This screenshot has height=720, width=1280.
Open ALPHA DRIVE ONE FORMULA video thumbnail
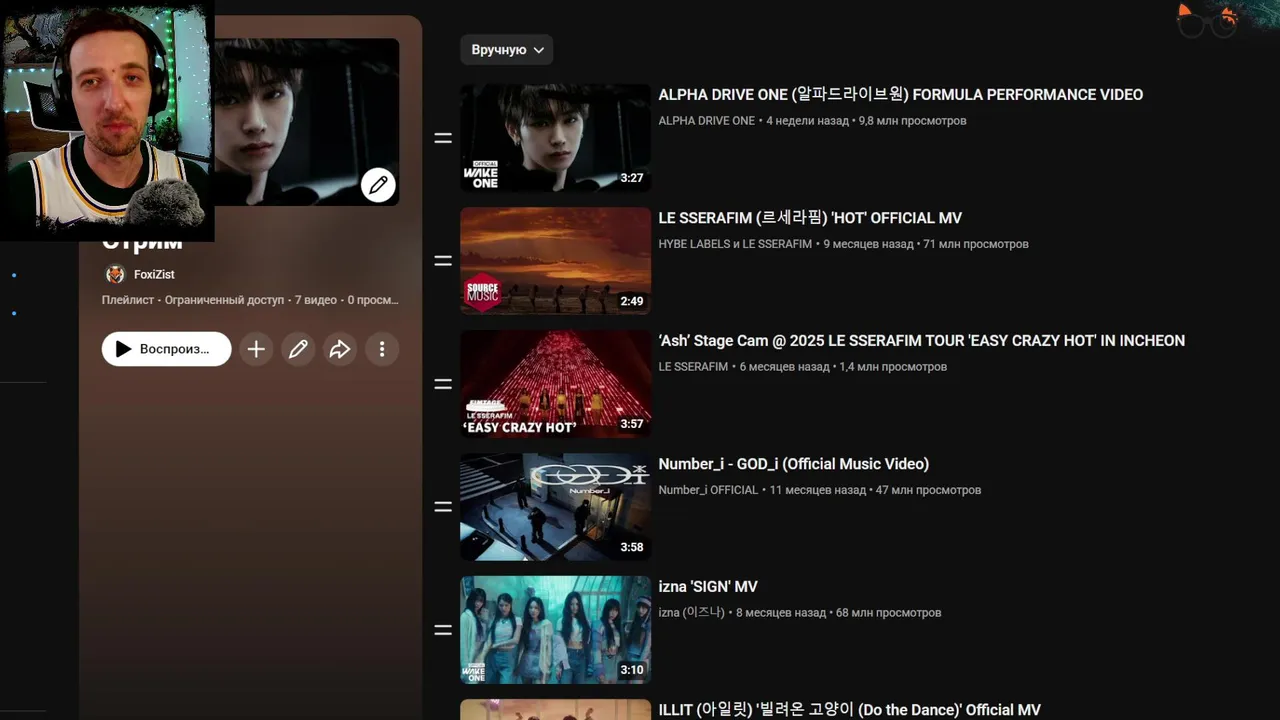tap(555, 138)
